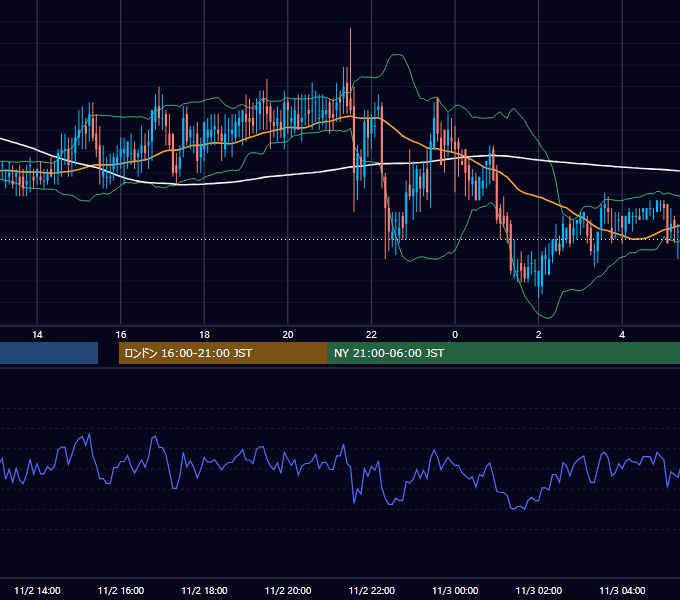Click the 11/3 00:00 date label
This screenshot has height=600, width=680.
tap(455, 590)
